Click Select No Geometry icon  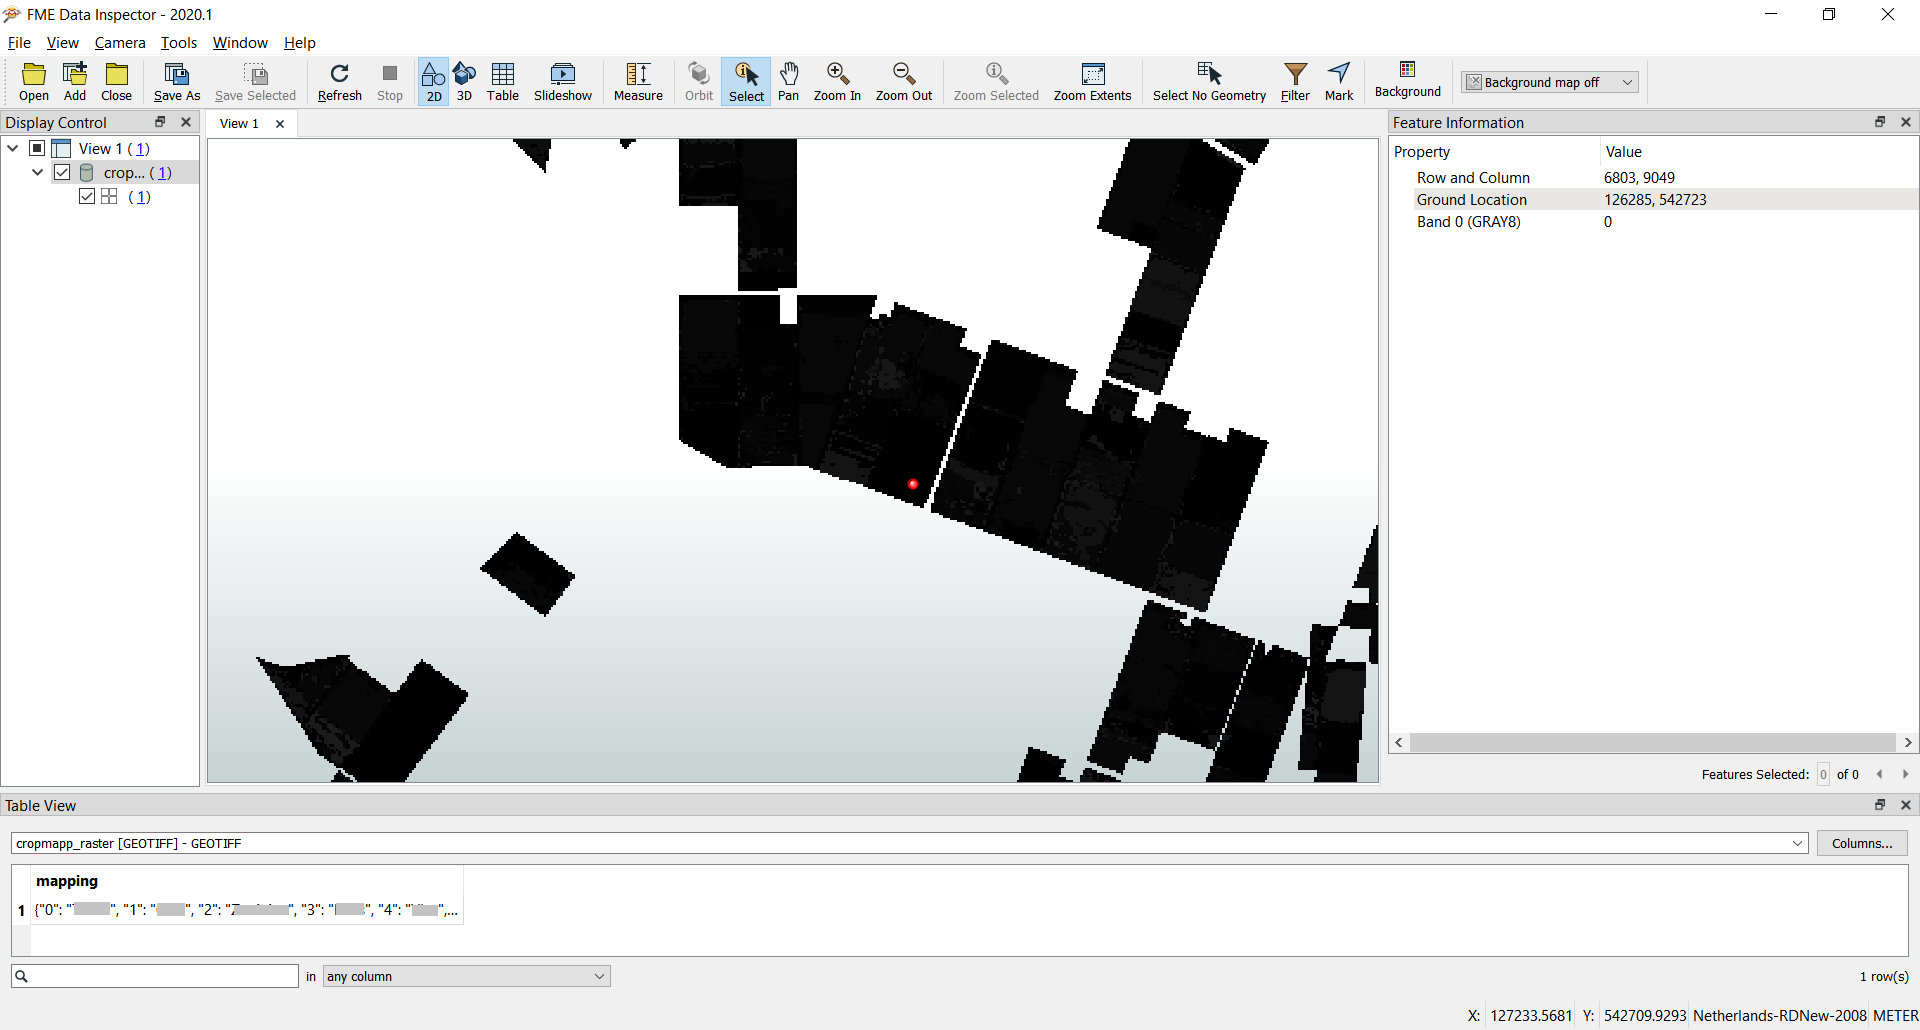click(x=1209, y=82)
